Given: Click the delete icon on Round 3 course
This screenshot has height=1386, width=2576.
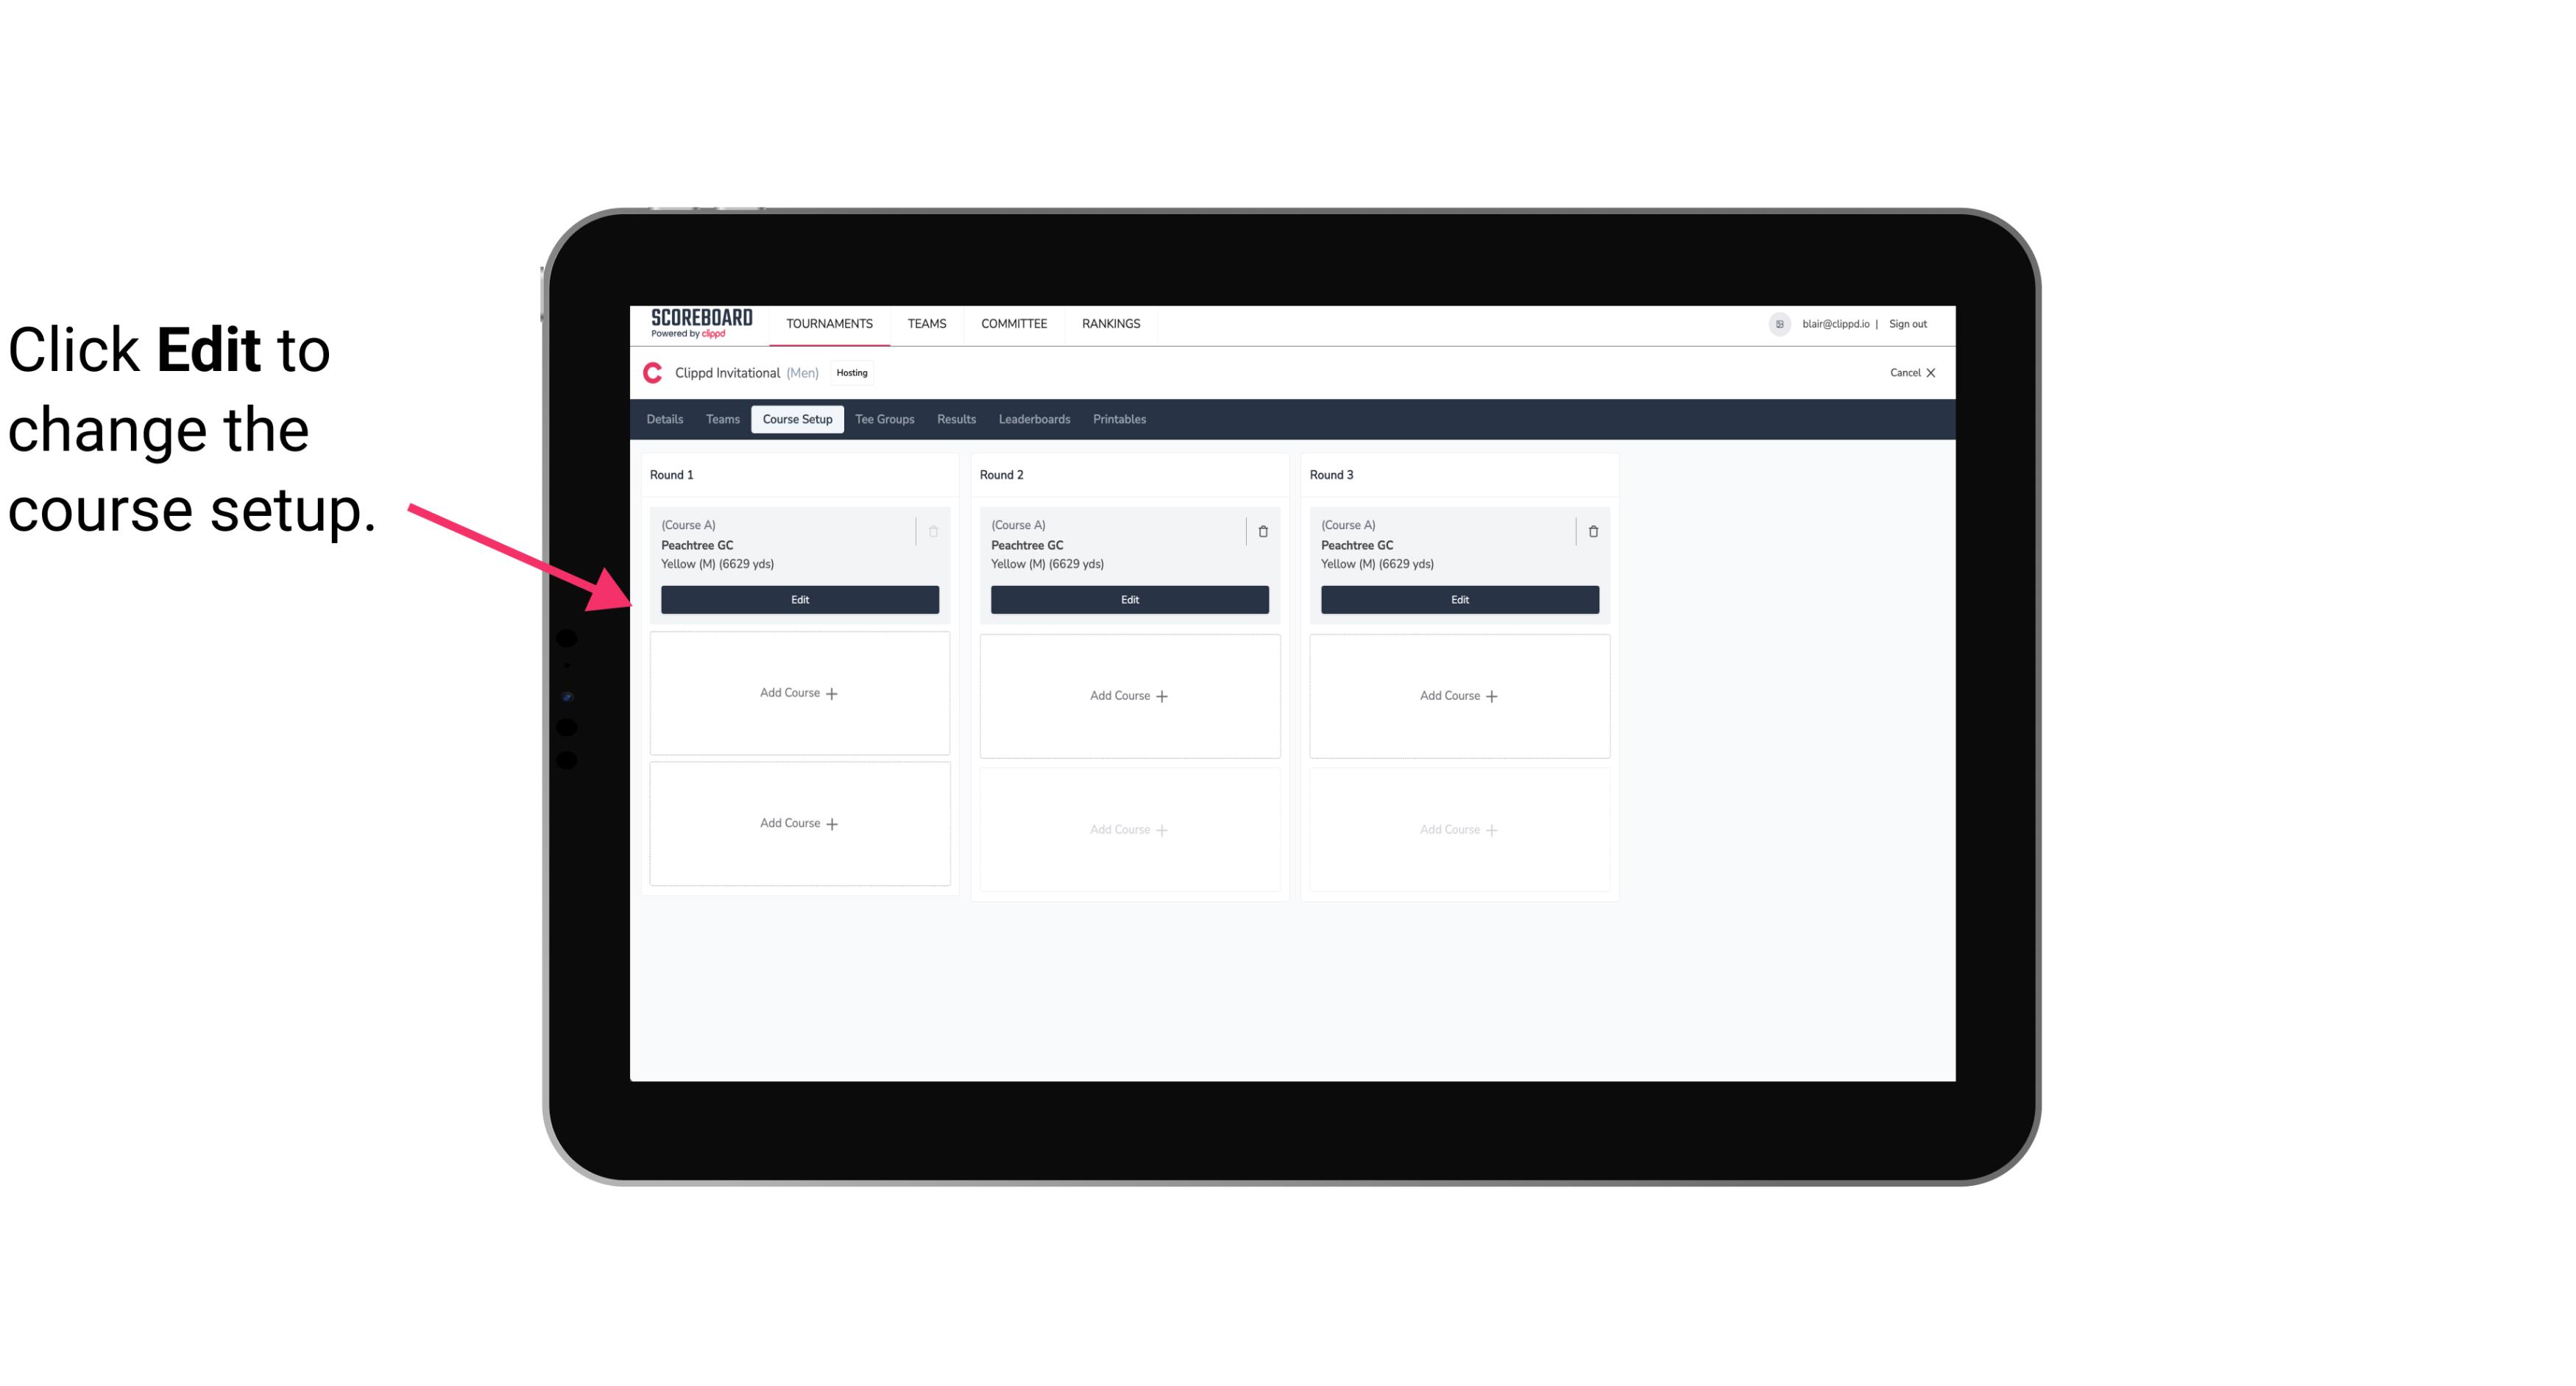Looking at the screenshot, I should point(1593,529).
